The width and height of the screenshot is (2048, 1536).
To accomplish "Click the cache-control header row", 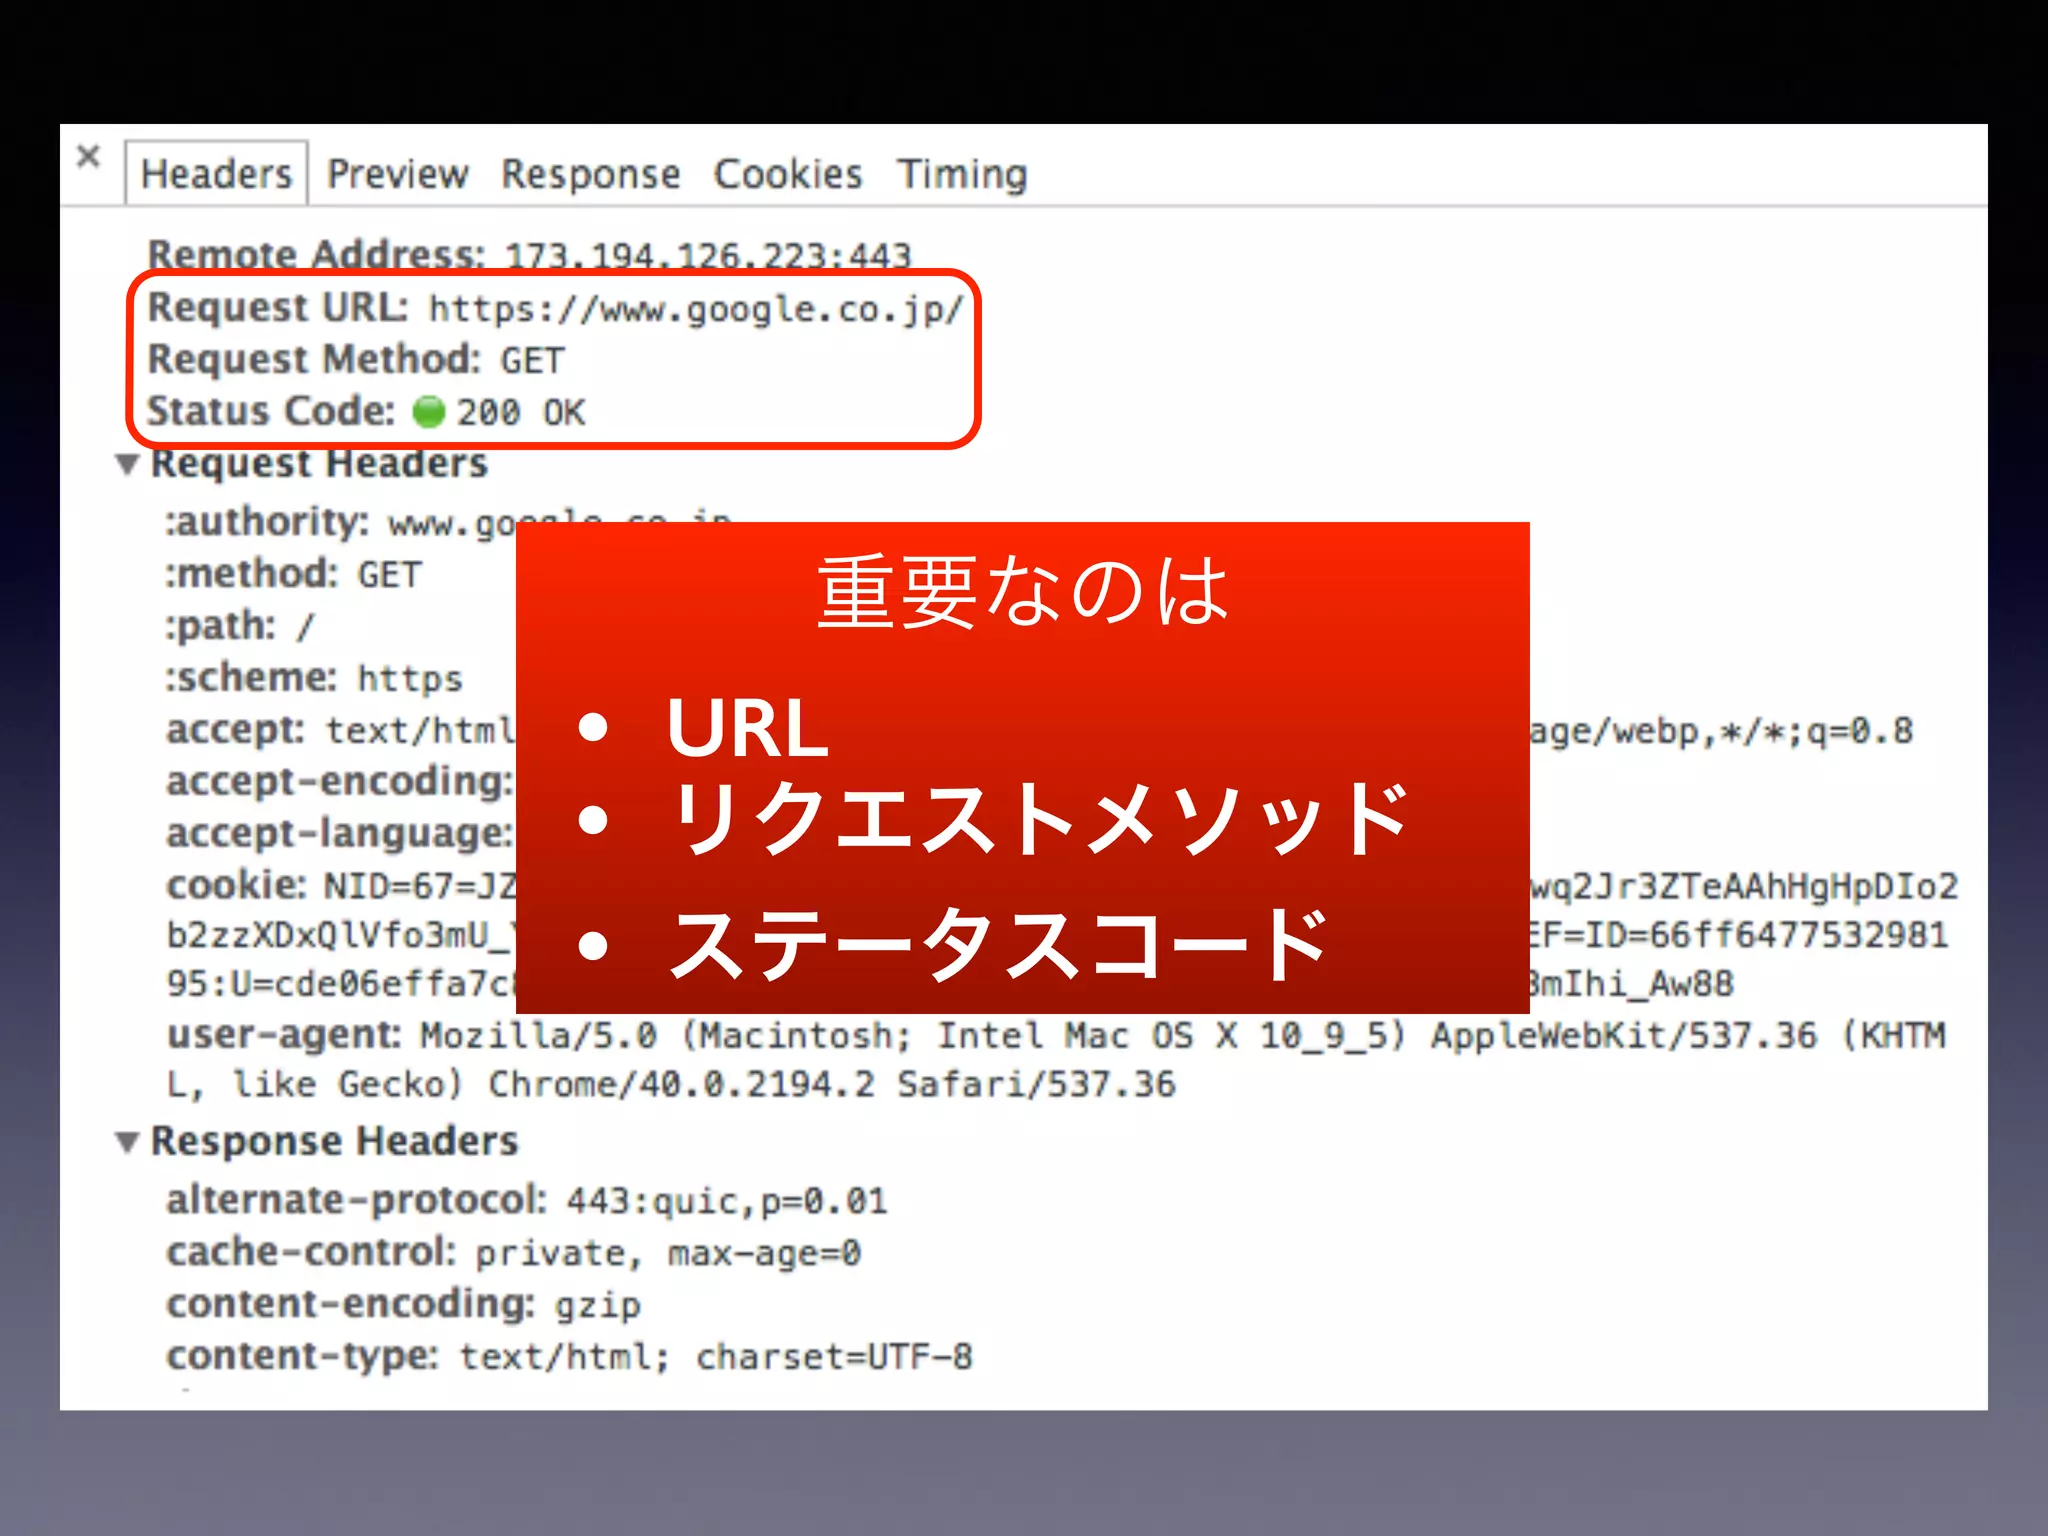I will [513, 1252].
